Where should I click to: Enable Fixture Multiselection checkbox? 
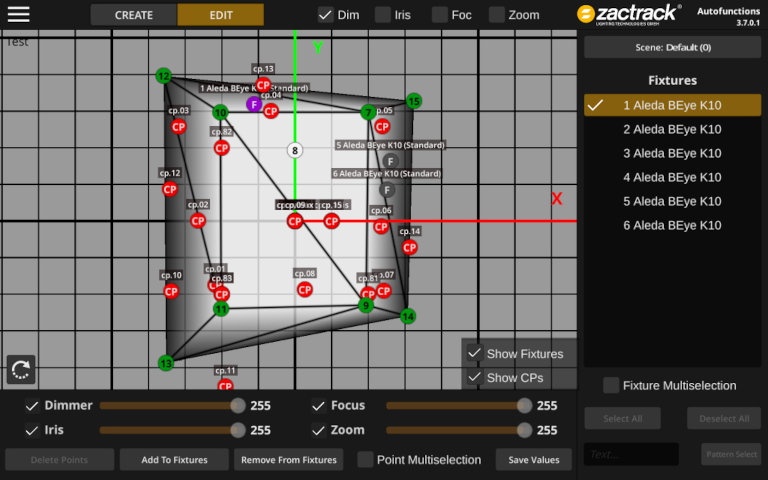click(x=611, y=385)
